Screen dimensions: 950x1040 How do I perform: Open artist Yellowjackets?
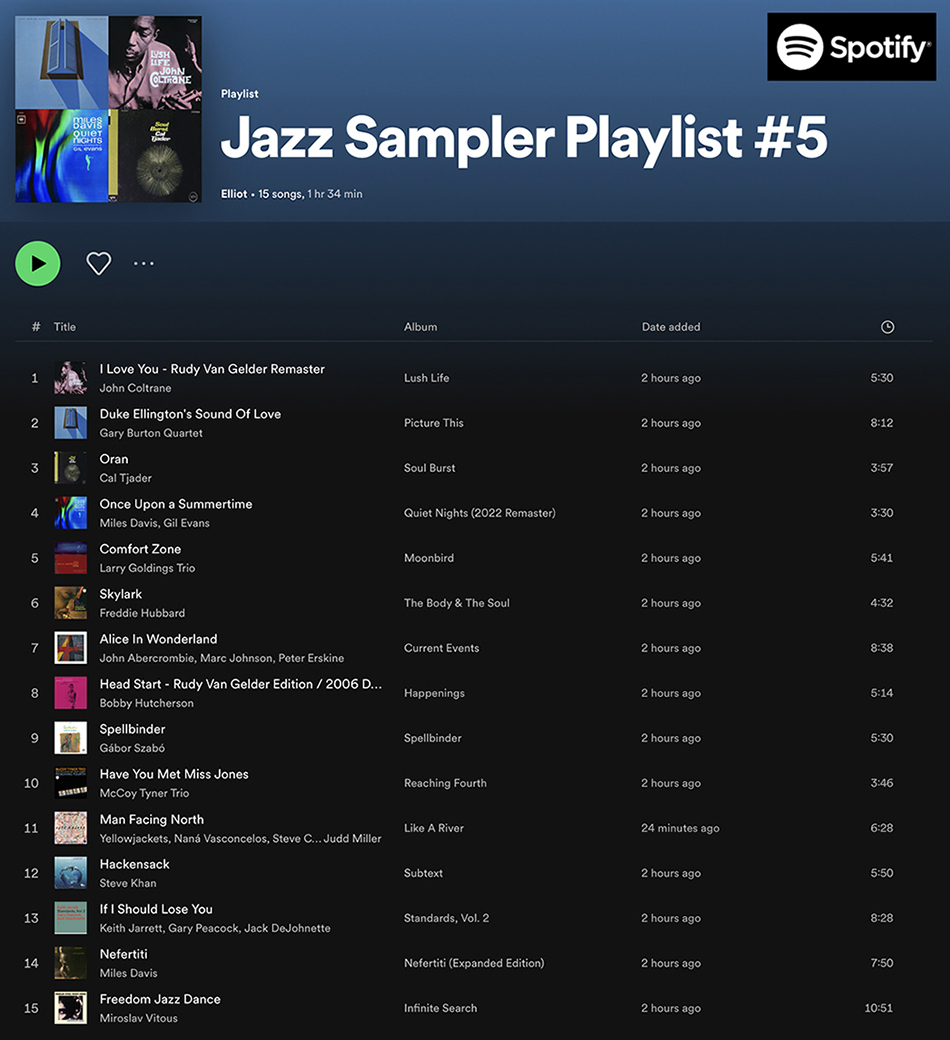[134, 838]
